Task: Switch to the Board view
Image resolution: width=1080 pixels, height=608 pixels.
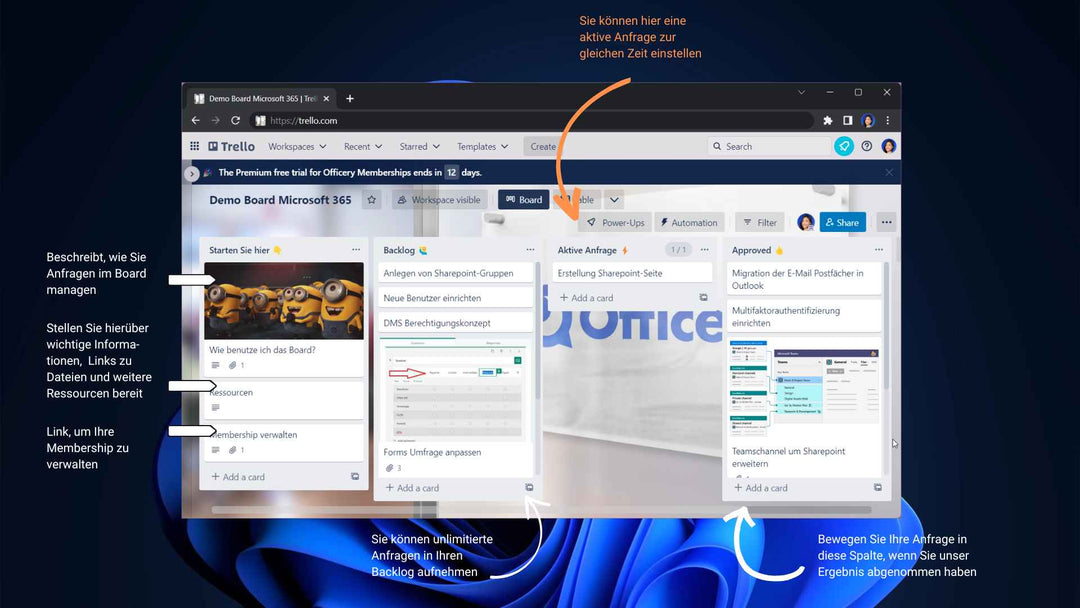Action: pyautogui.click(x=523, y=200)
